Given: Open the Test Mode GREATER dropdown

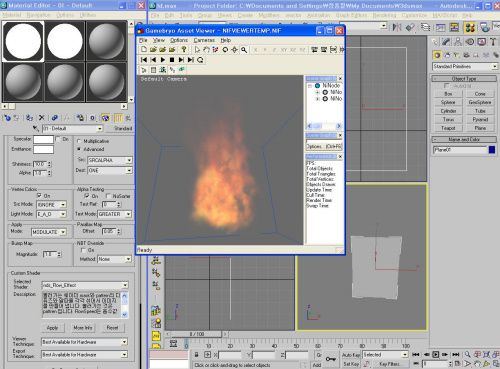Looking at the screenshot, I should 115,214.
